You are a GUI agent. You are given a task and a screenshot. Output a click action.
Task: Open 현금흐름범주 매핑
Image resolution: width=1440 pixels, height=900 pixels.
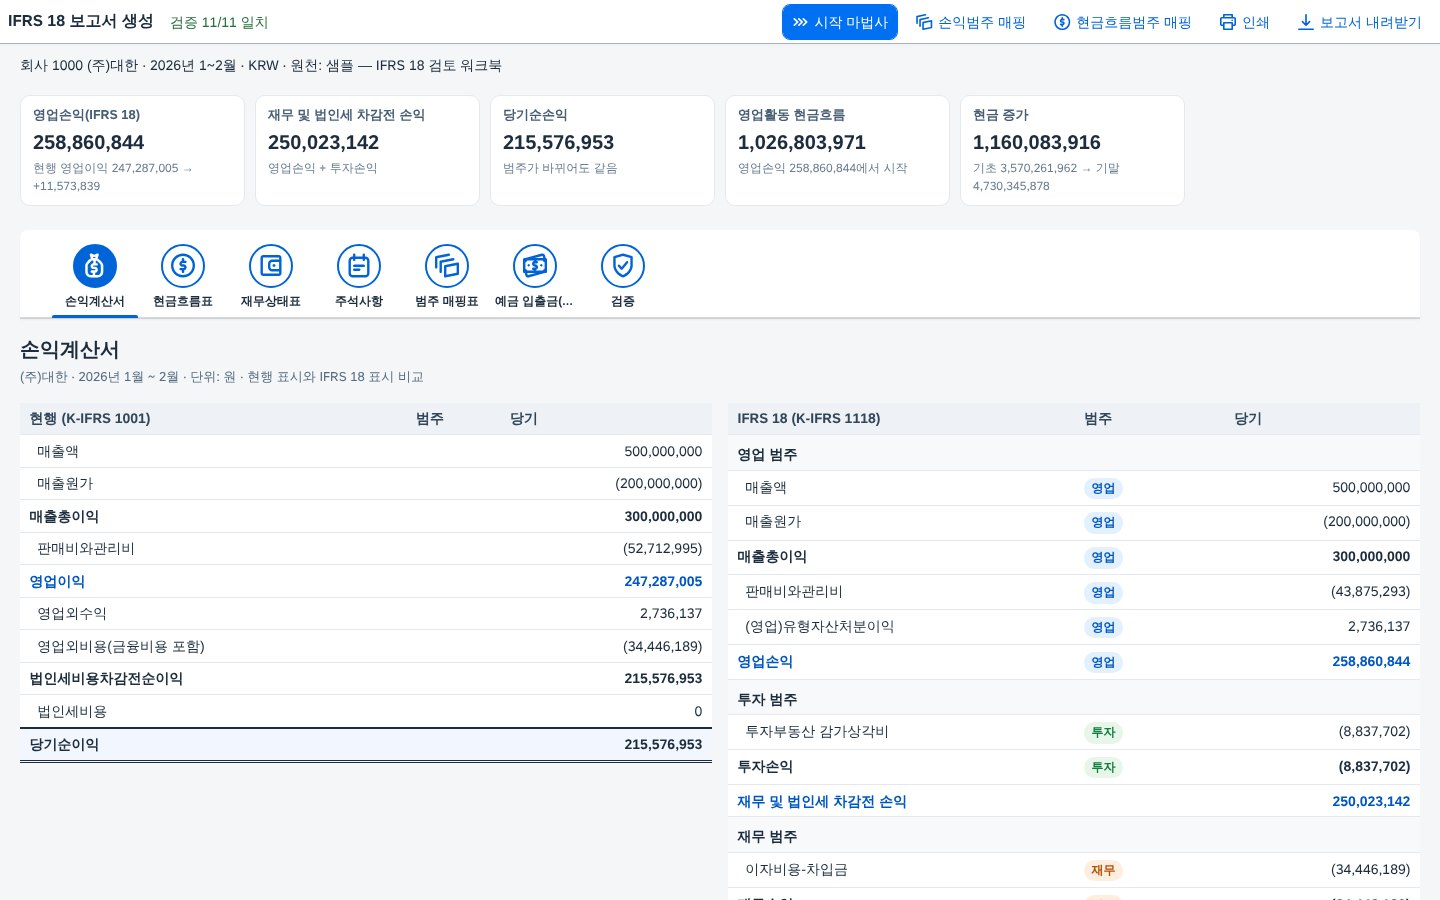coord(1123,22)
